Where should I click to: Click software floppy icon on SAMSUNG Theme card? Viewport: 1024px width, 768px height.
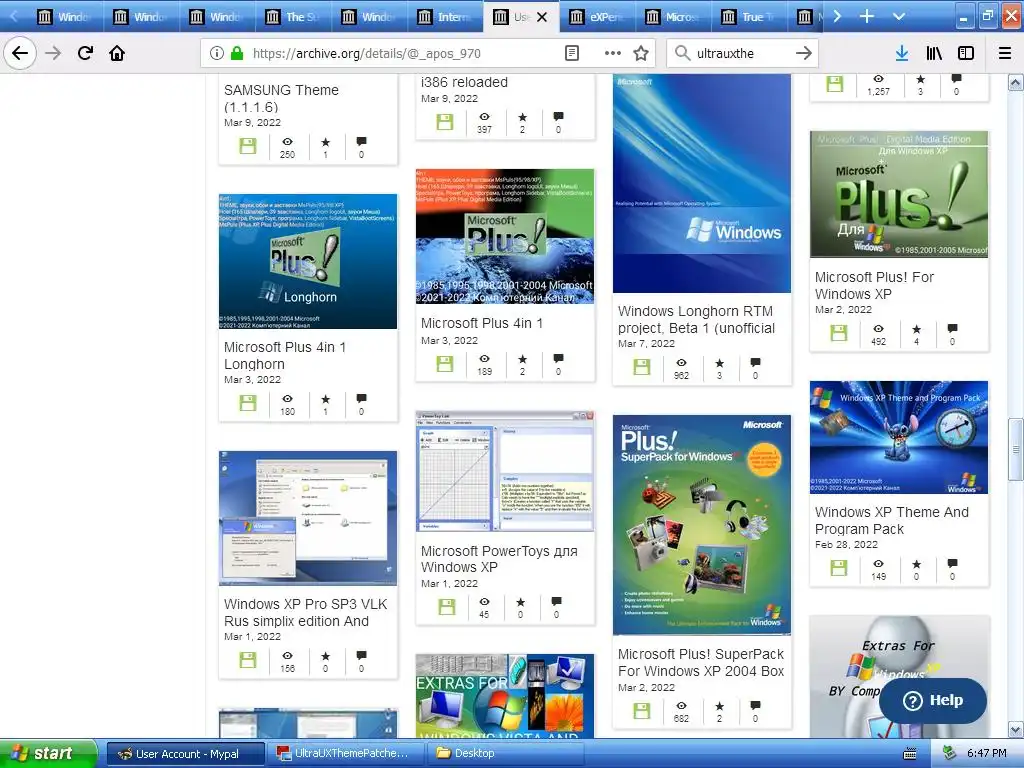coord(248,146)
